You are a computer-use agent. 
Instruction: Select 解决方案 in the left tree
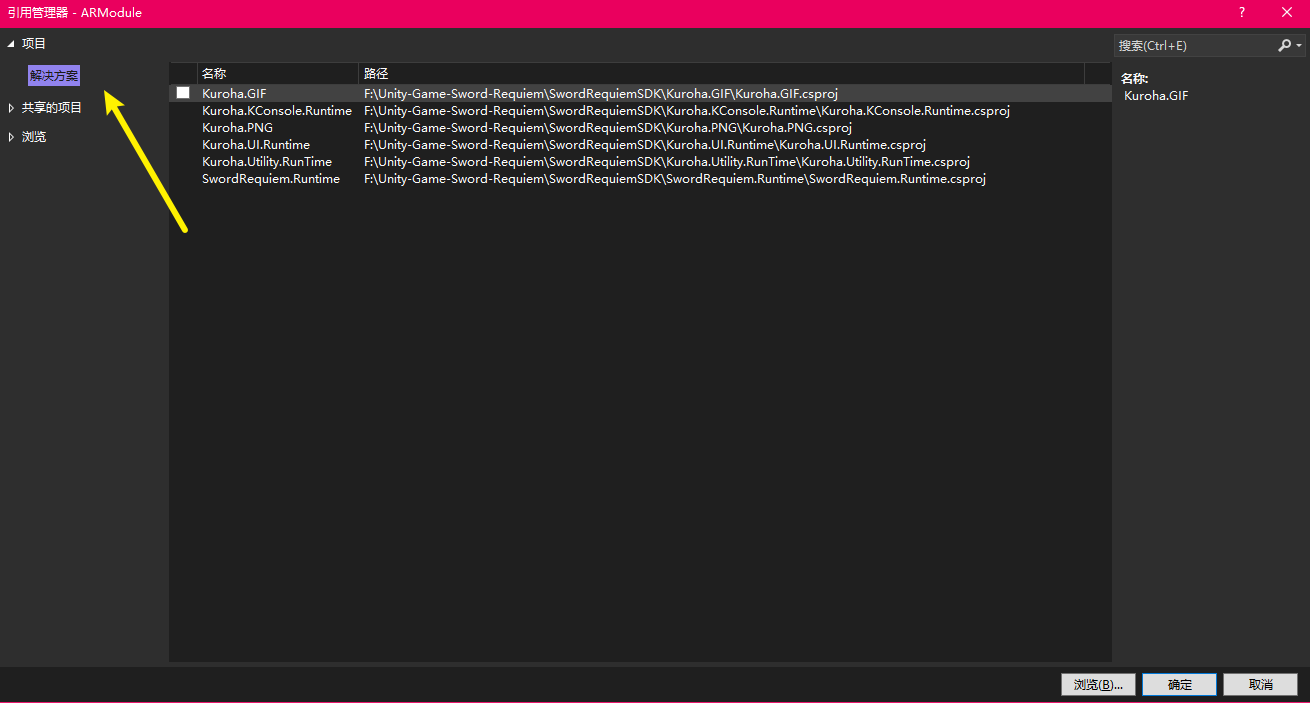54,76
